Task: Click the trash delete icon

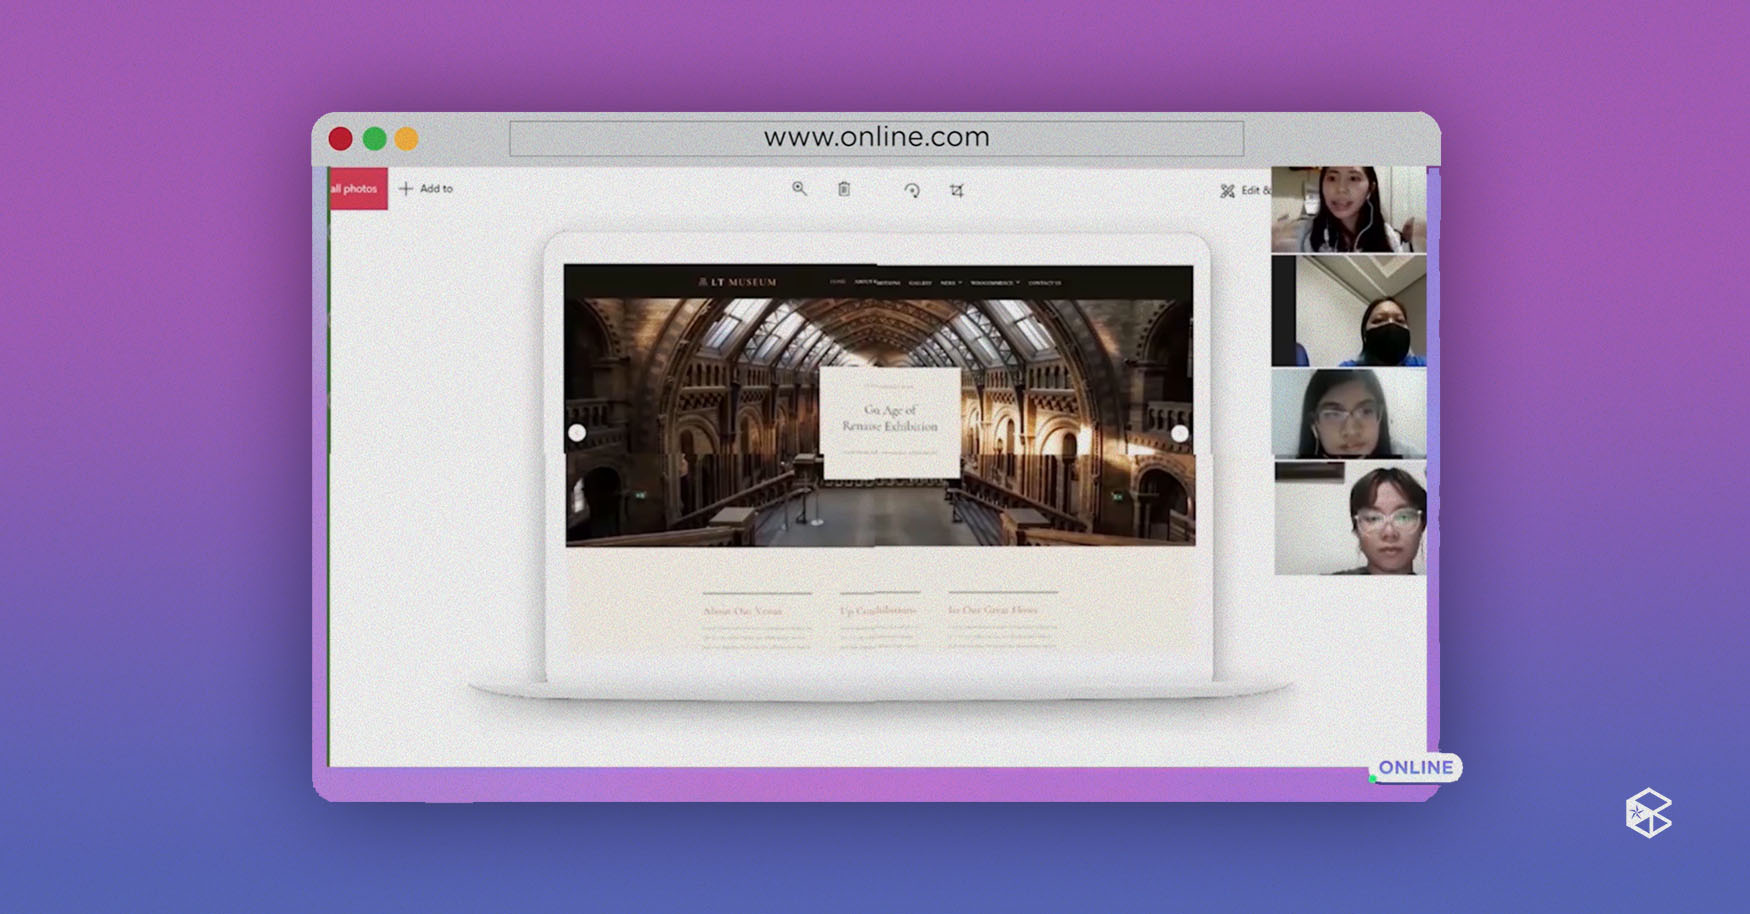Action: 844,188
